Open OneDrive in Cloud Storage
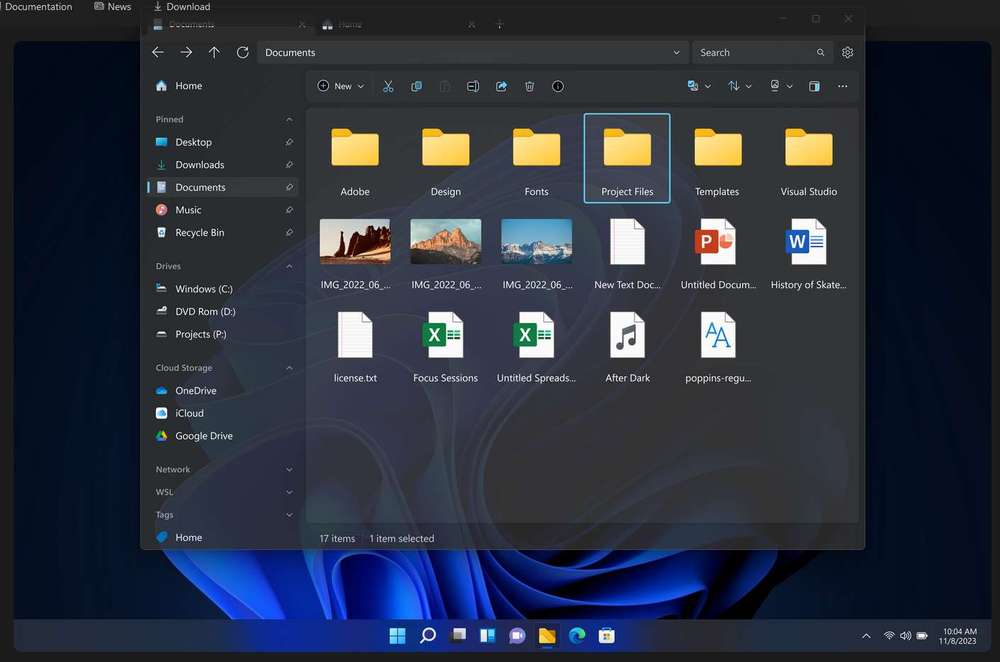Viewport: 1000px width, 662px height. tap(223, 390)
